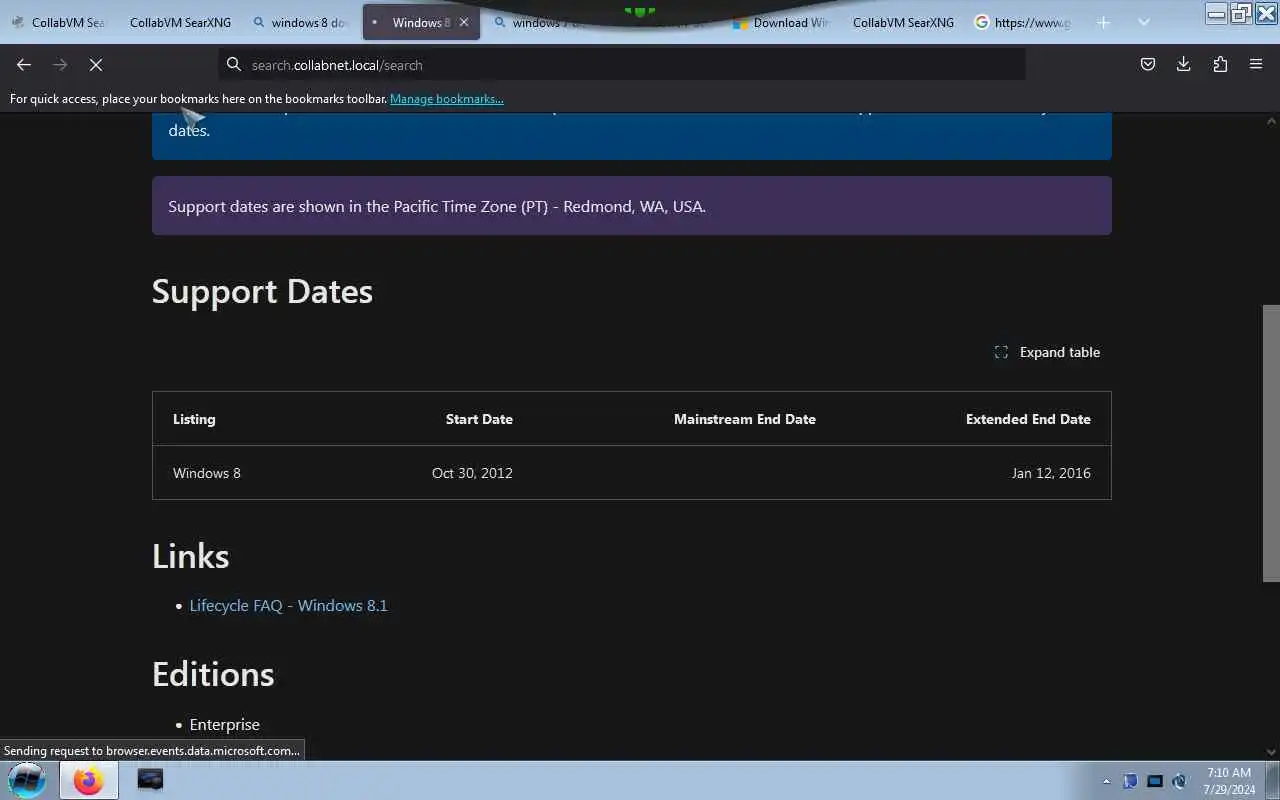Click the network monitor tray icon
Image resolution: width=1280 pixels, height=800 pixels.
(x=1155, y=781)
